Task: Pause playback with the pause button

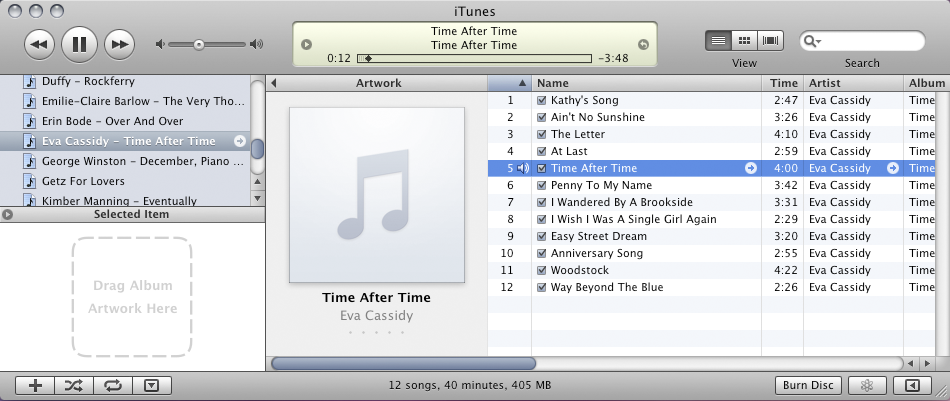Action: [79, 44]
